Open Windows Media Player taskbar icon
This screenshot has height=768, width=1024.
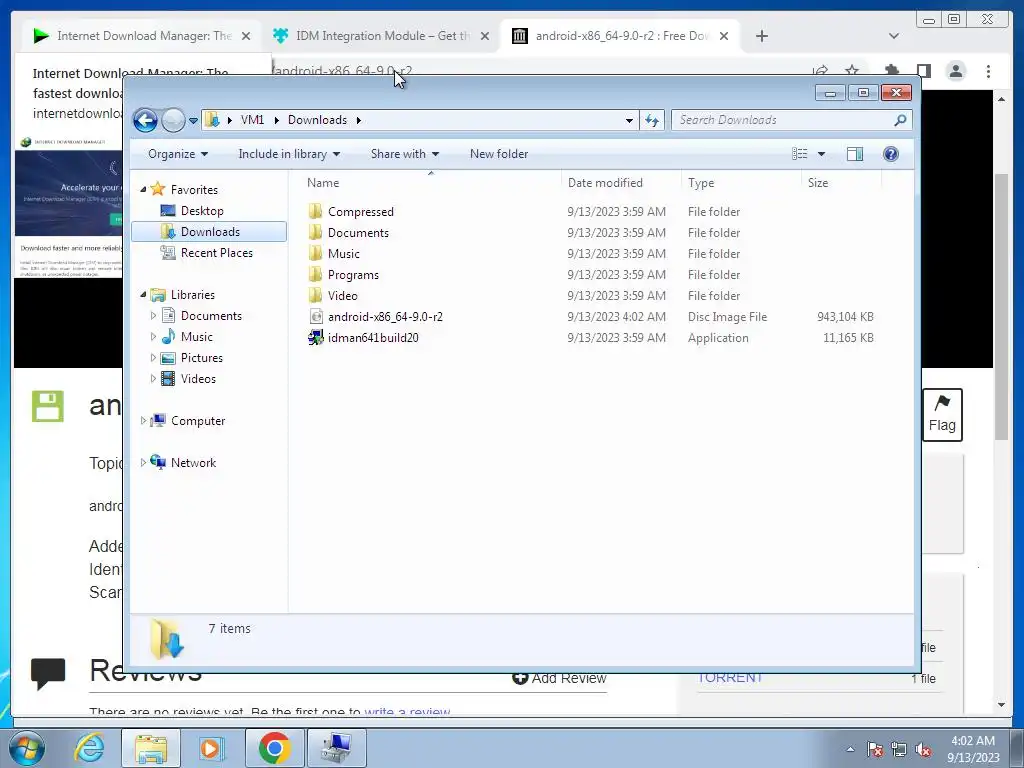coord(211,748)
